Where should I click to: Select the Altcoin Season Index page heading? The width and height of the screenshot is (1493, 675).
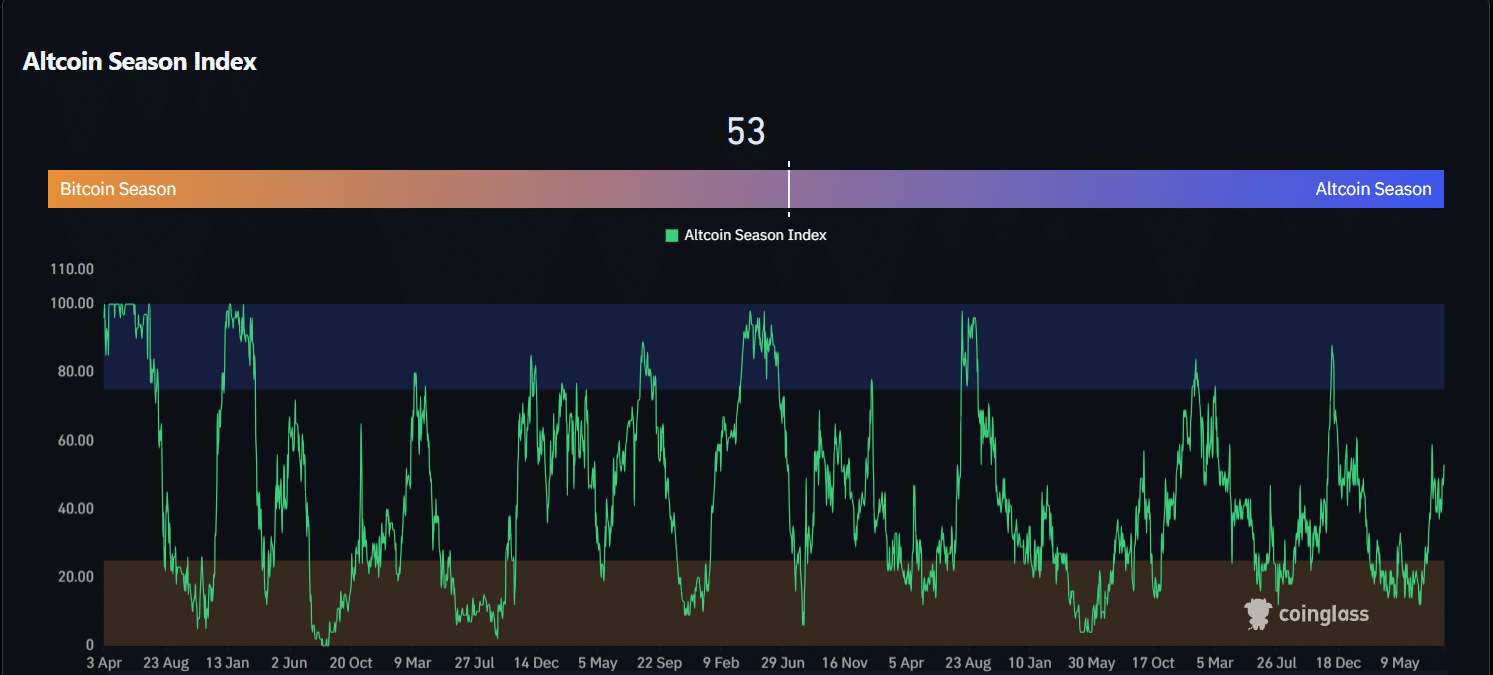point(140,62)
